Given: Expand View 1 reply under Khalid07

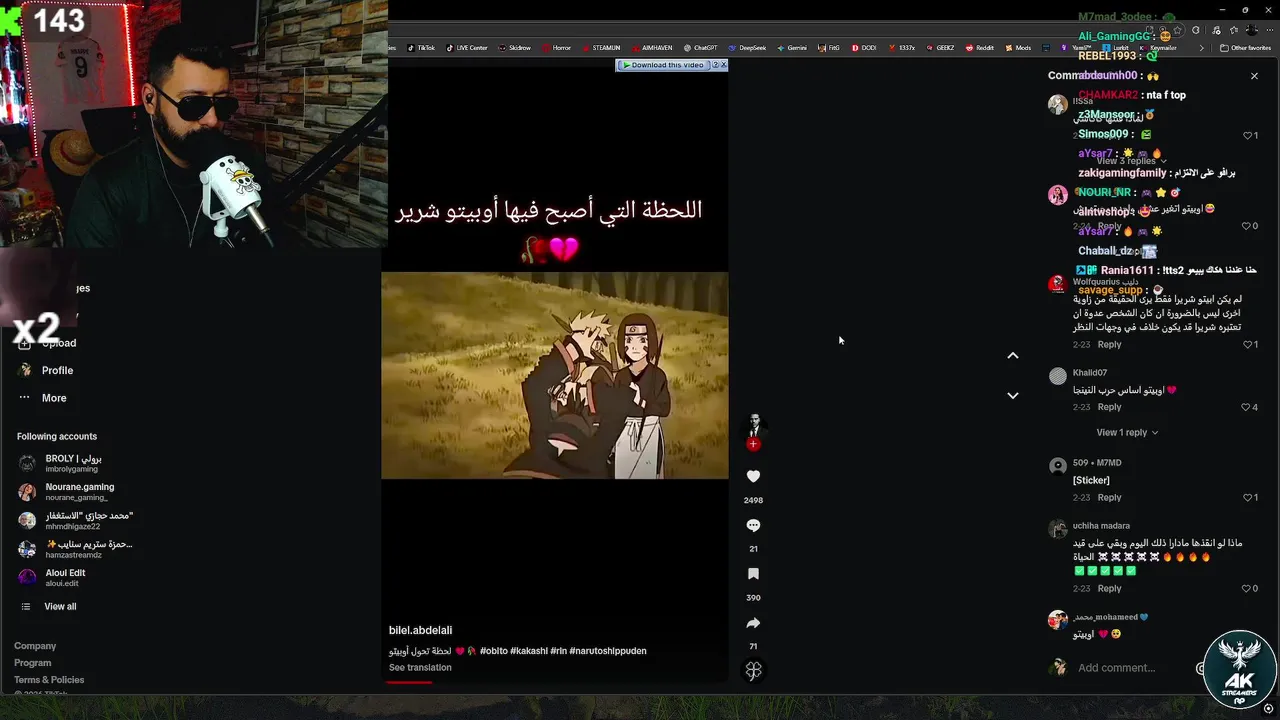Looking at the screenshot, I should [1127, 433].
